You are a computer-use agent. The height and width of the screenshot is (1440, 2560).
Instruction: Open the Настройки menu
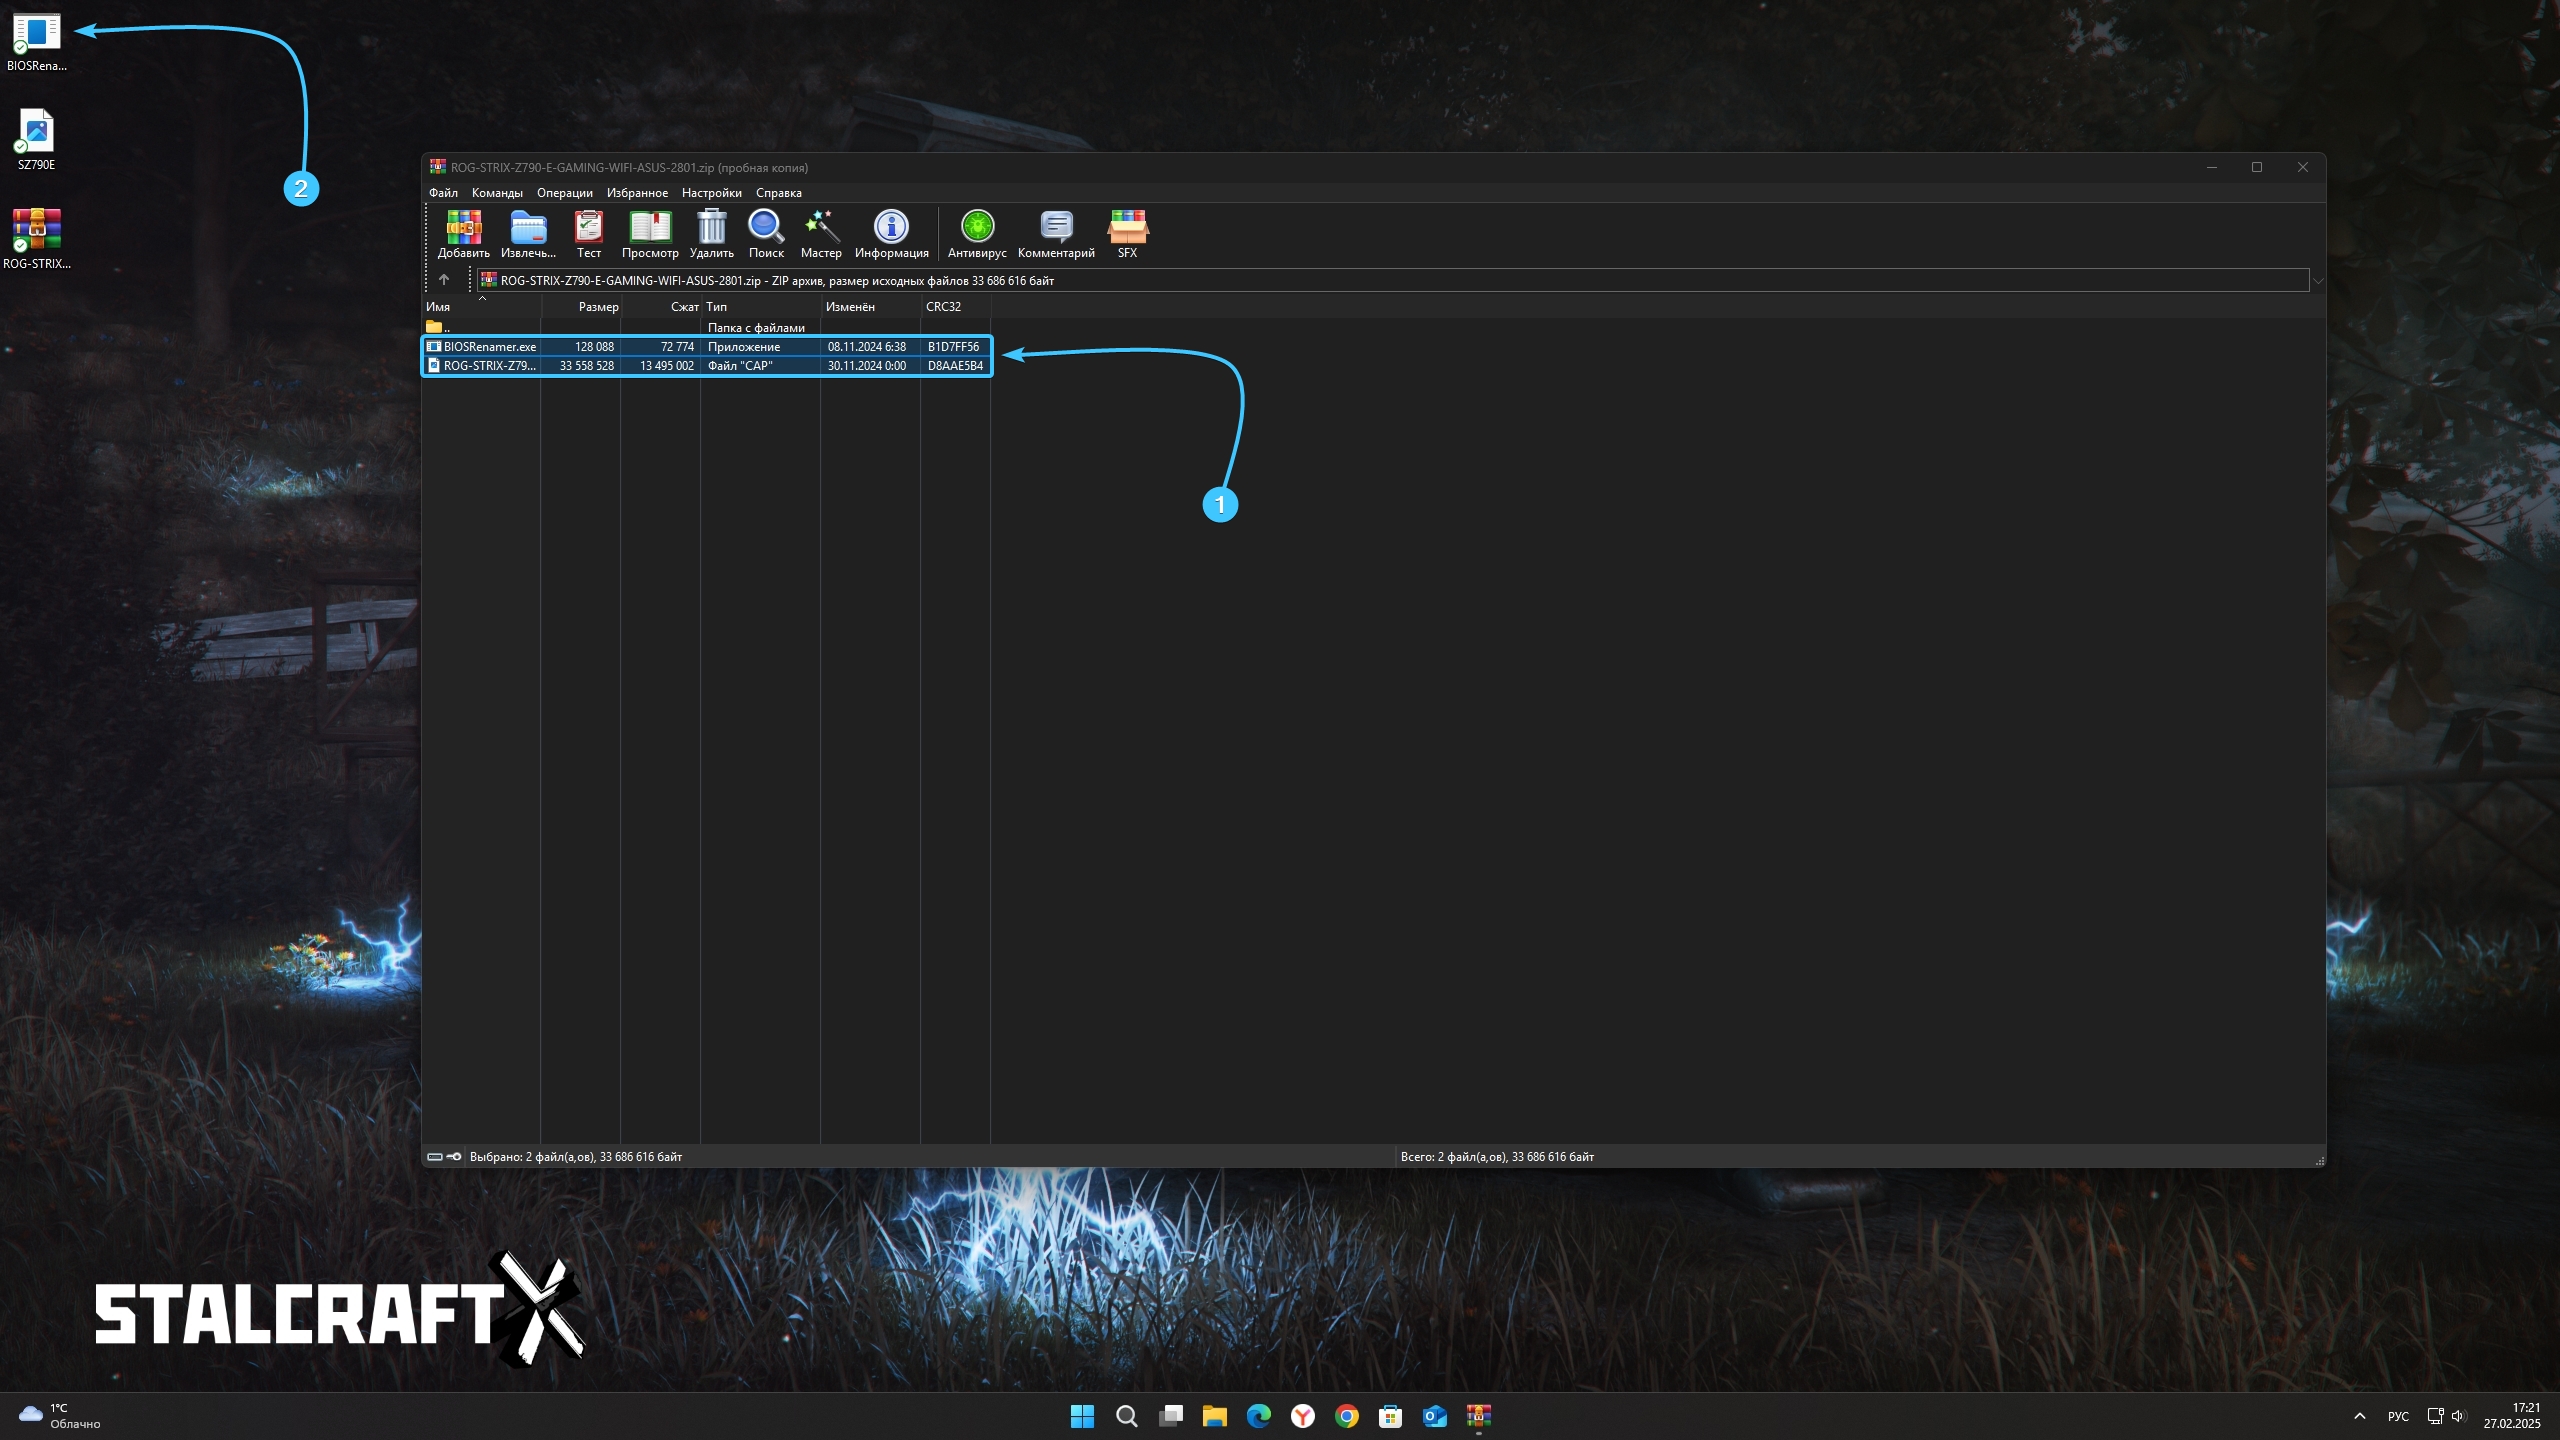712,193
